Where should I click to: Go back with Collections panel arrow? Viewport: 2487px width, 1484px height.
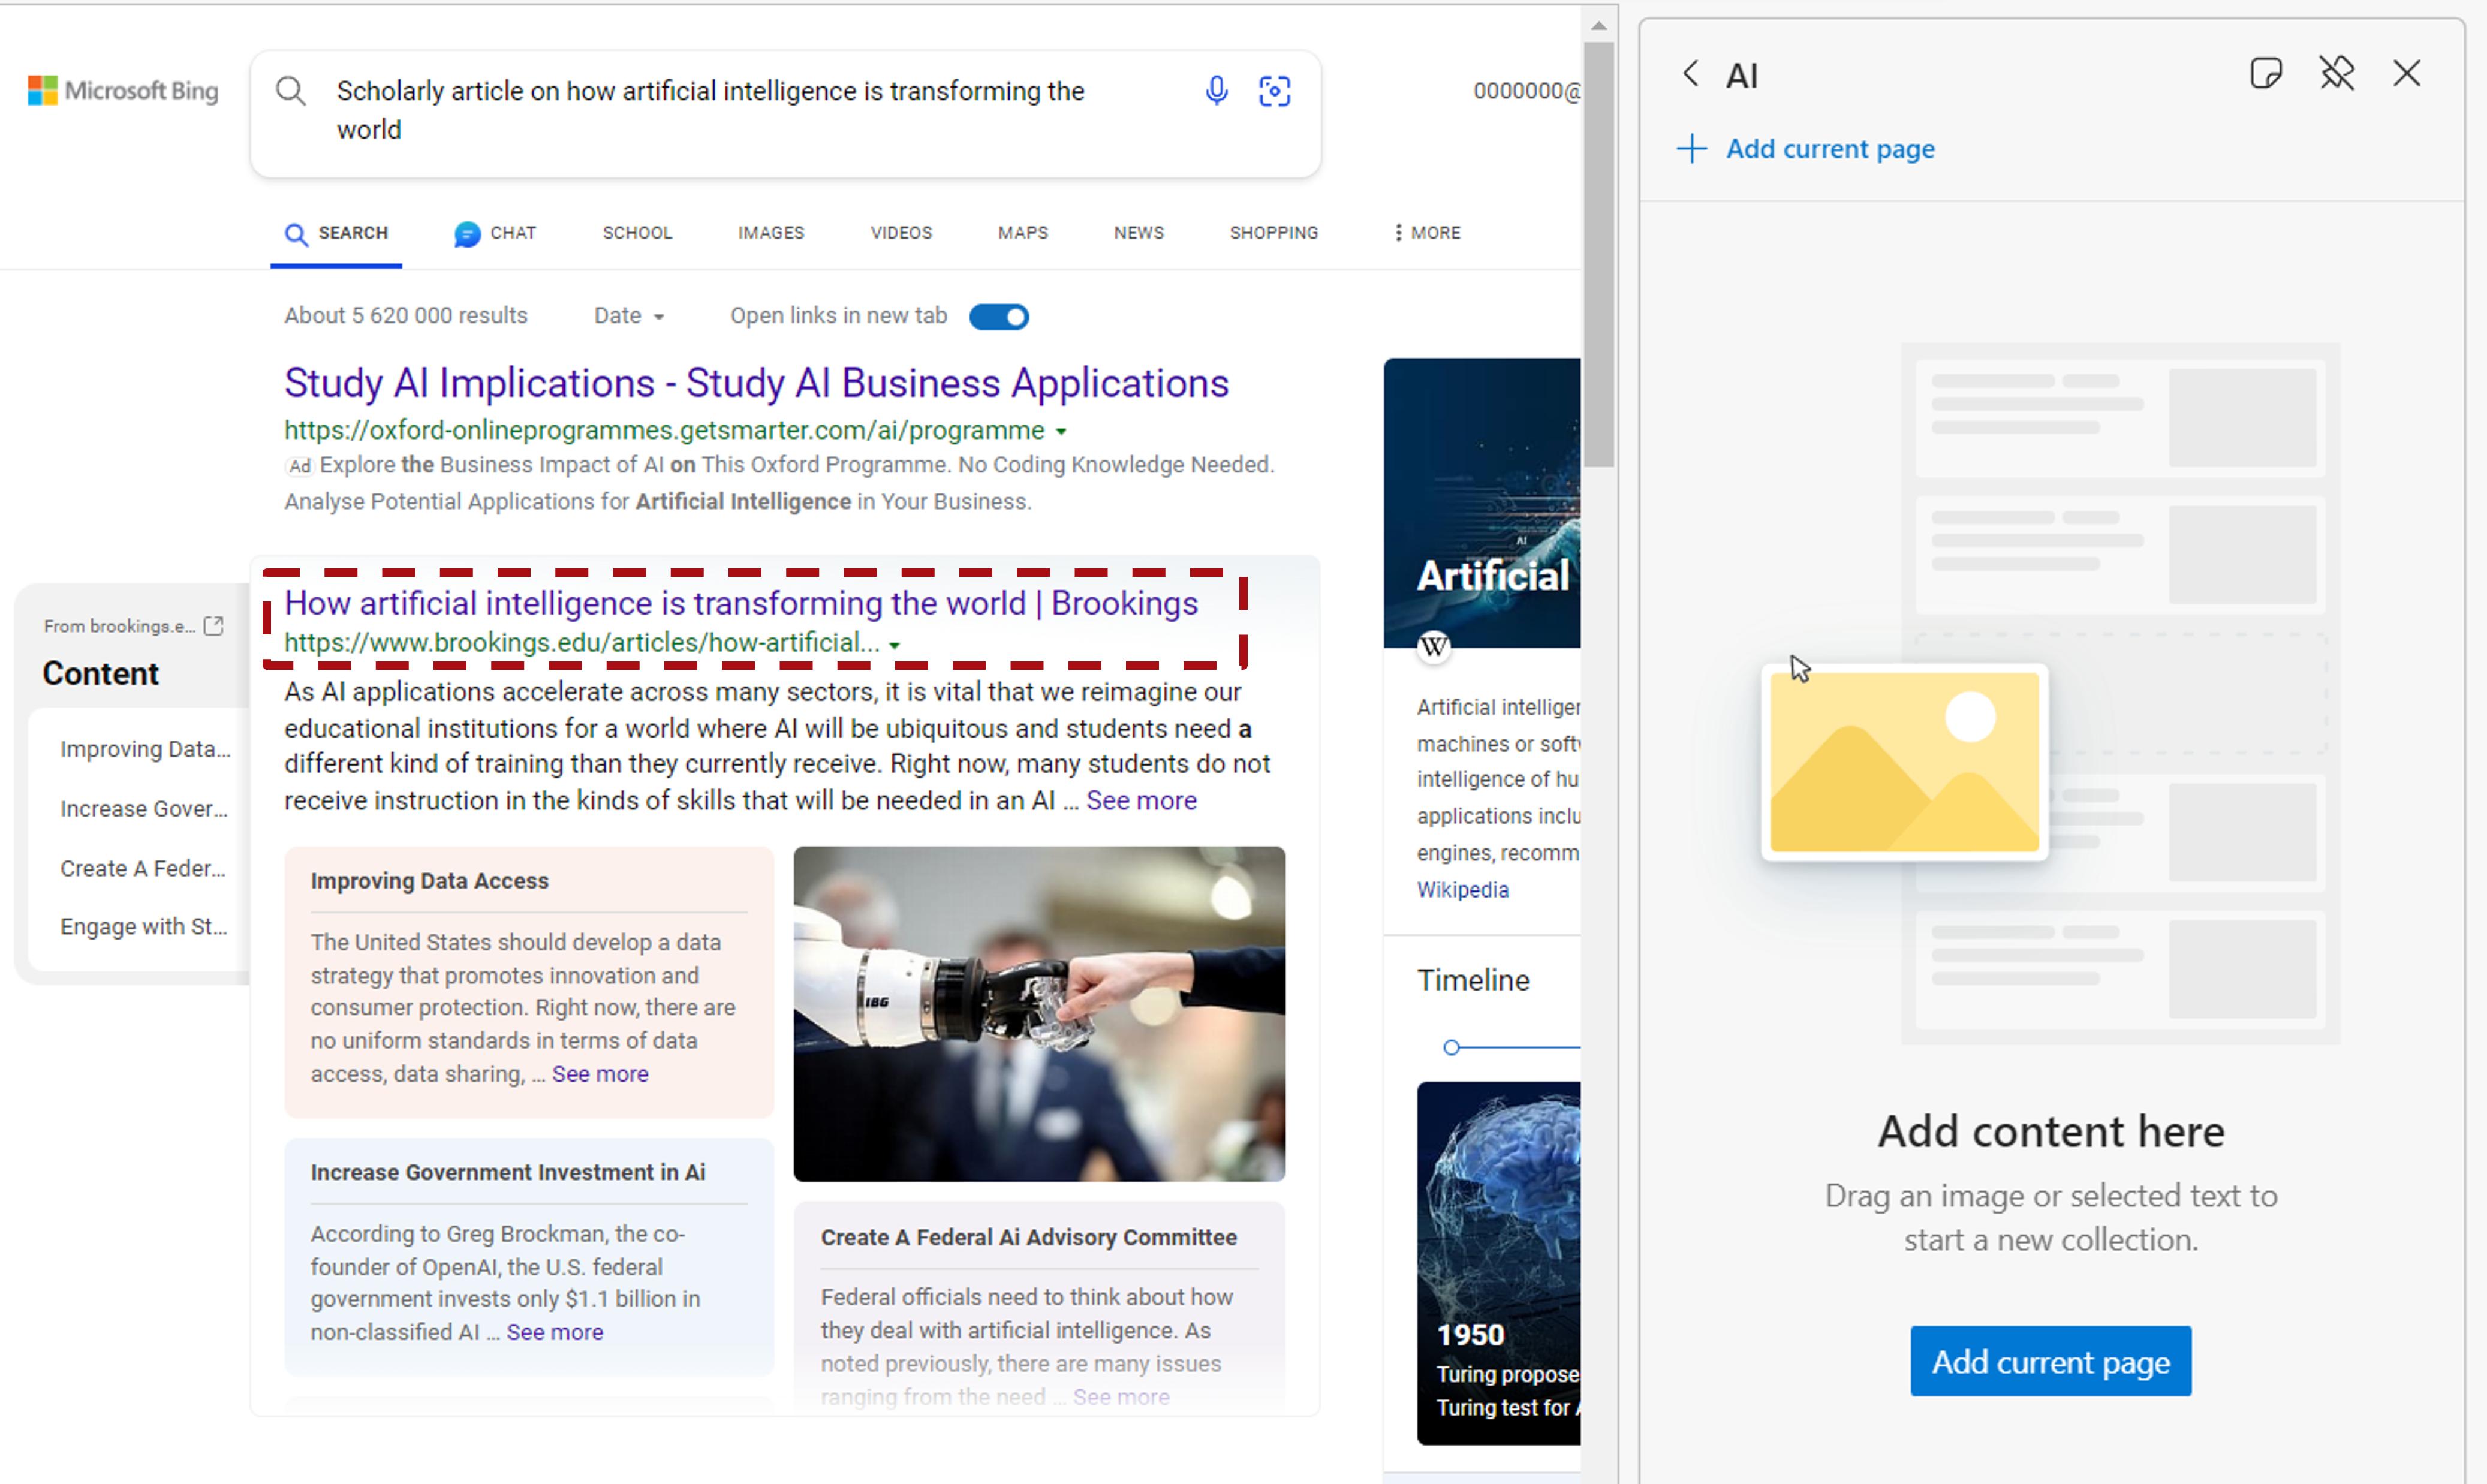pos(1690,73)
